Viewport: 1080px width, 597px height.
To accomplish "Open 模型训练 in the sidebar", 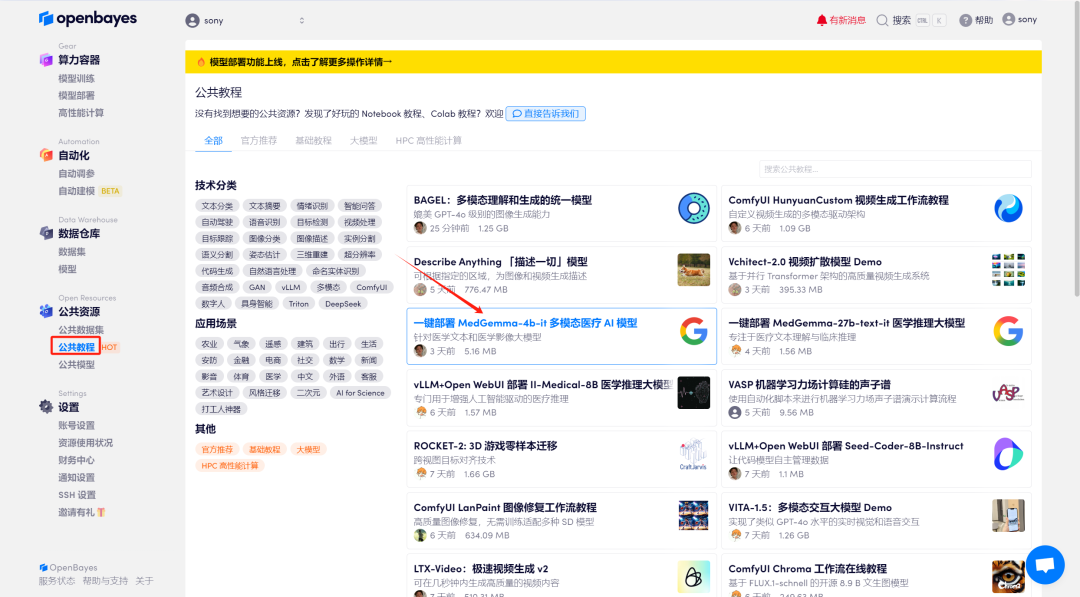I will point(76,78).
